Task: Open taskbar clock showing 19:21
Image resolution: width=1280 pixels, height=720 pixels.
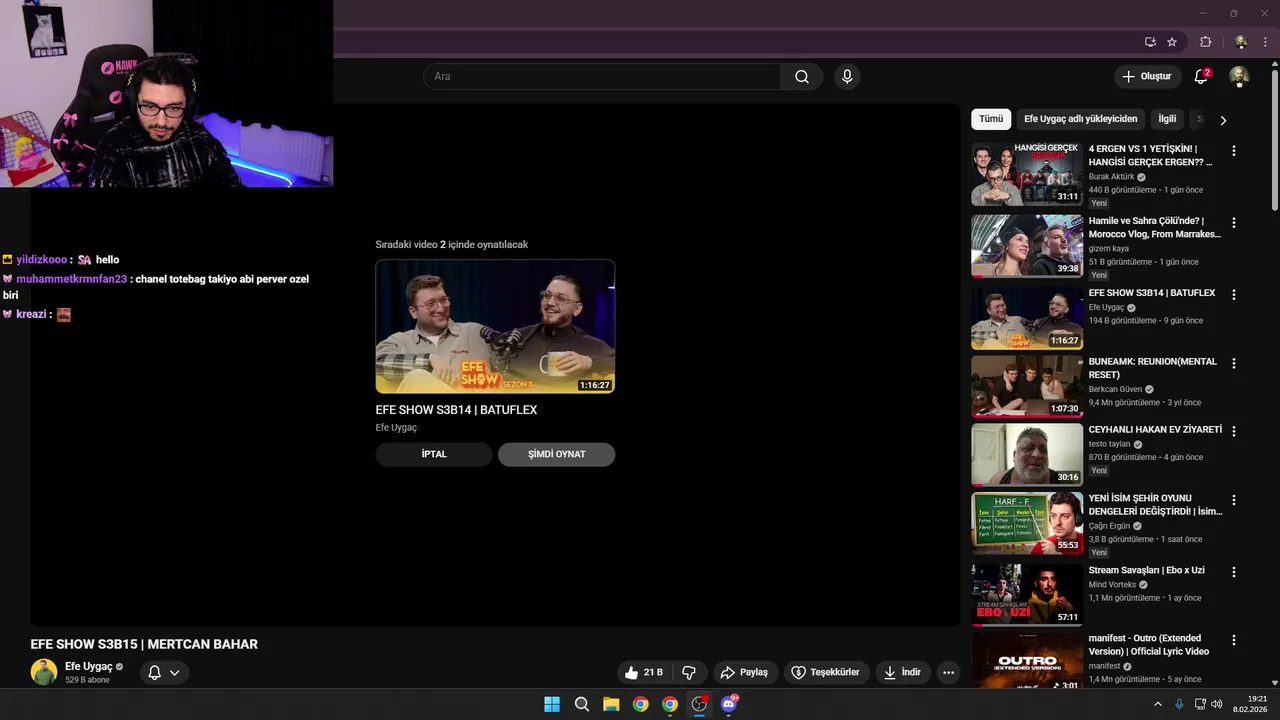Action: coord(1250,704)
